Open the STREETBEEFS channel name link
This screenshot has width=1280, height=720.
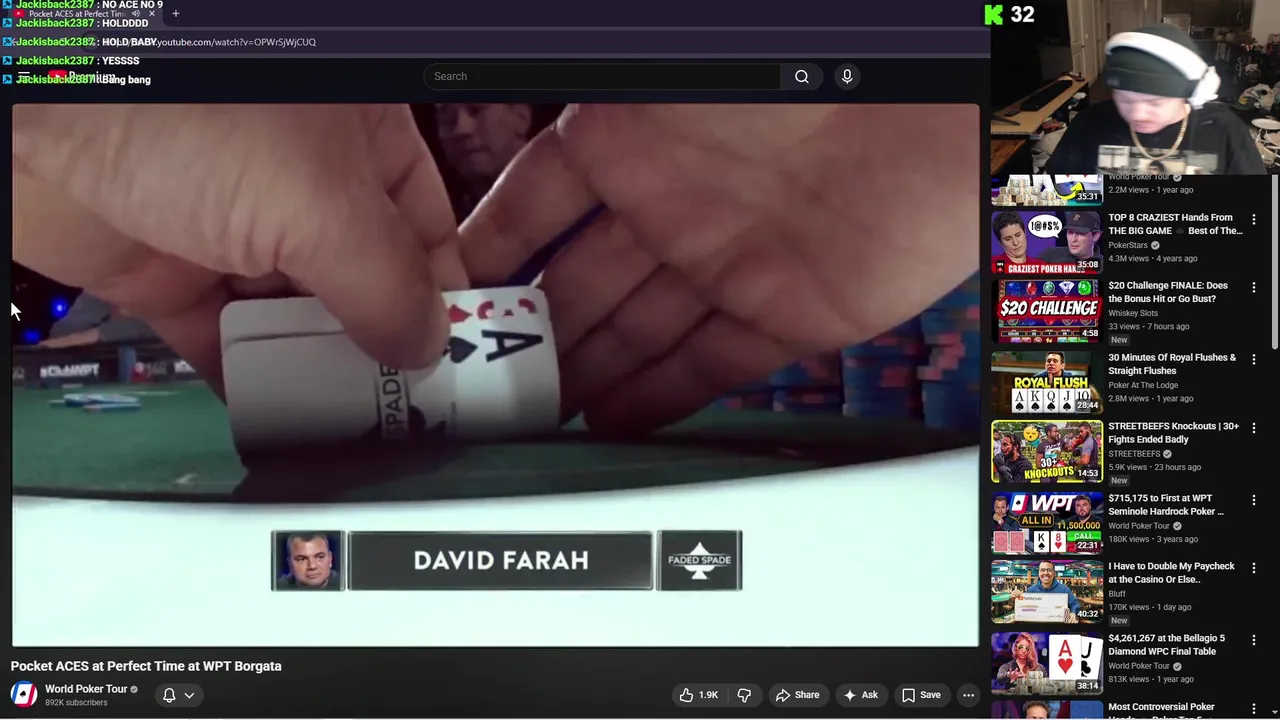1134,453
